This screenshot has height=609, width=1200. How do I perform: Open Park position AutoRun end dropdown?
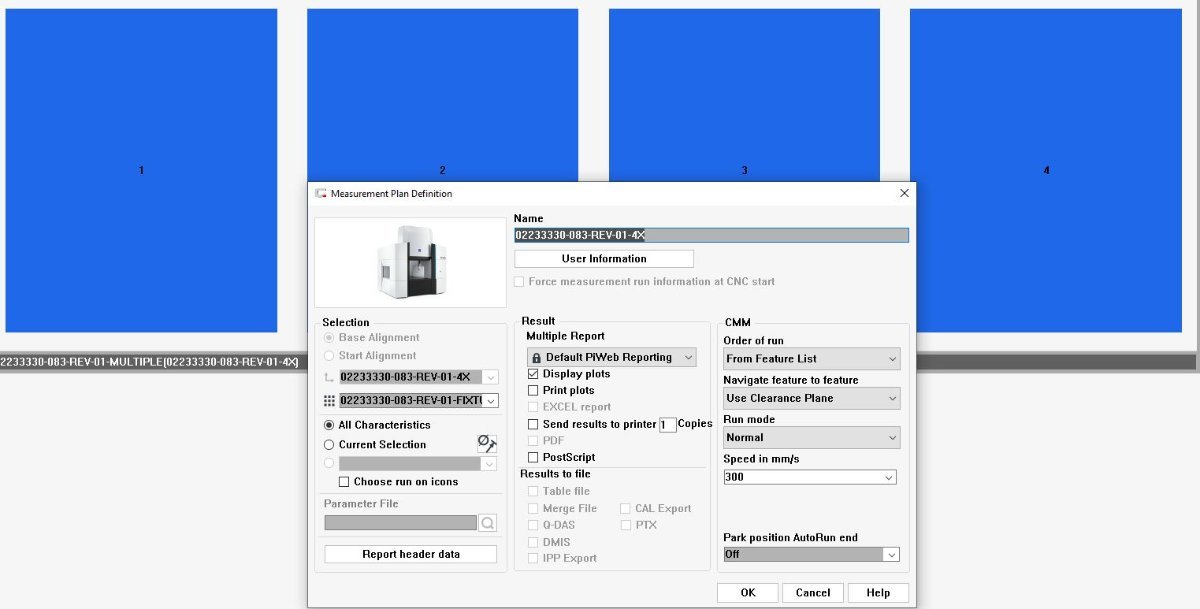811,554
